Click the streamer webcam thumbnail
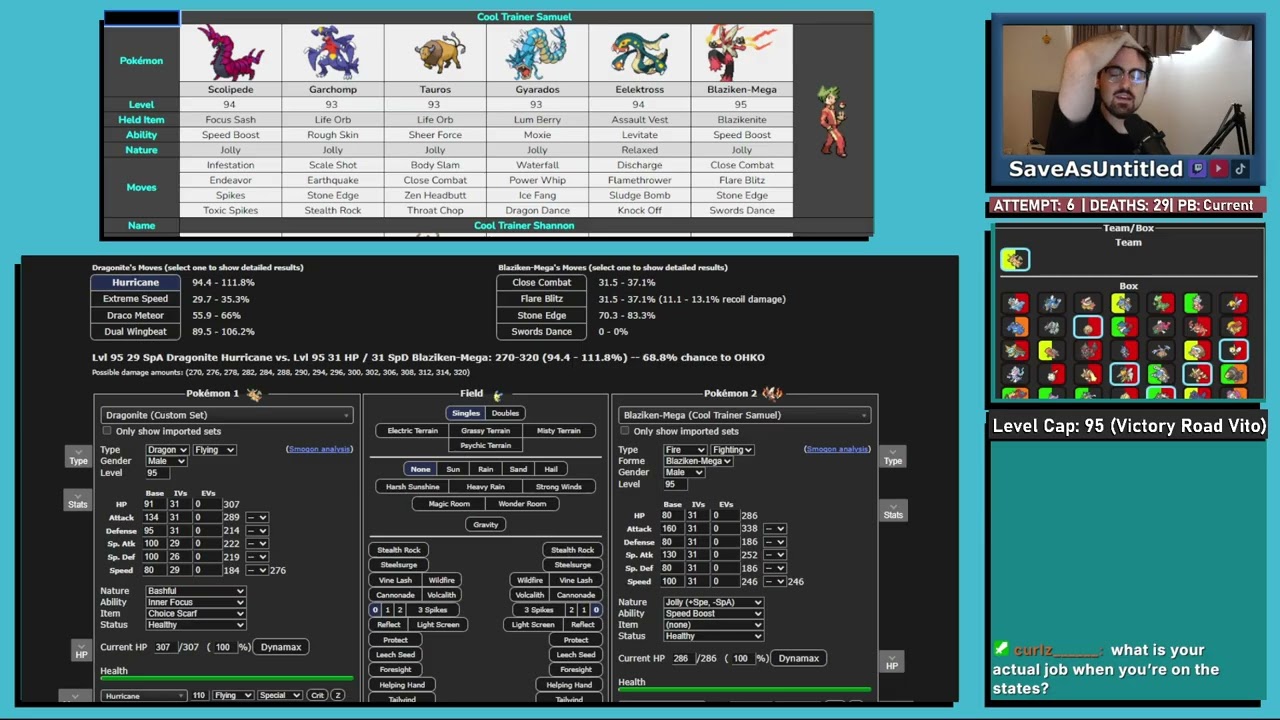The height and width of the screenshot is (720, 1280). pyautogui.click(x=1127, y=90)
